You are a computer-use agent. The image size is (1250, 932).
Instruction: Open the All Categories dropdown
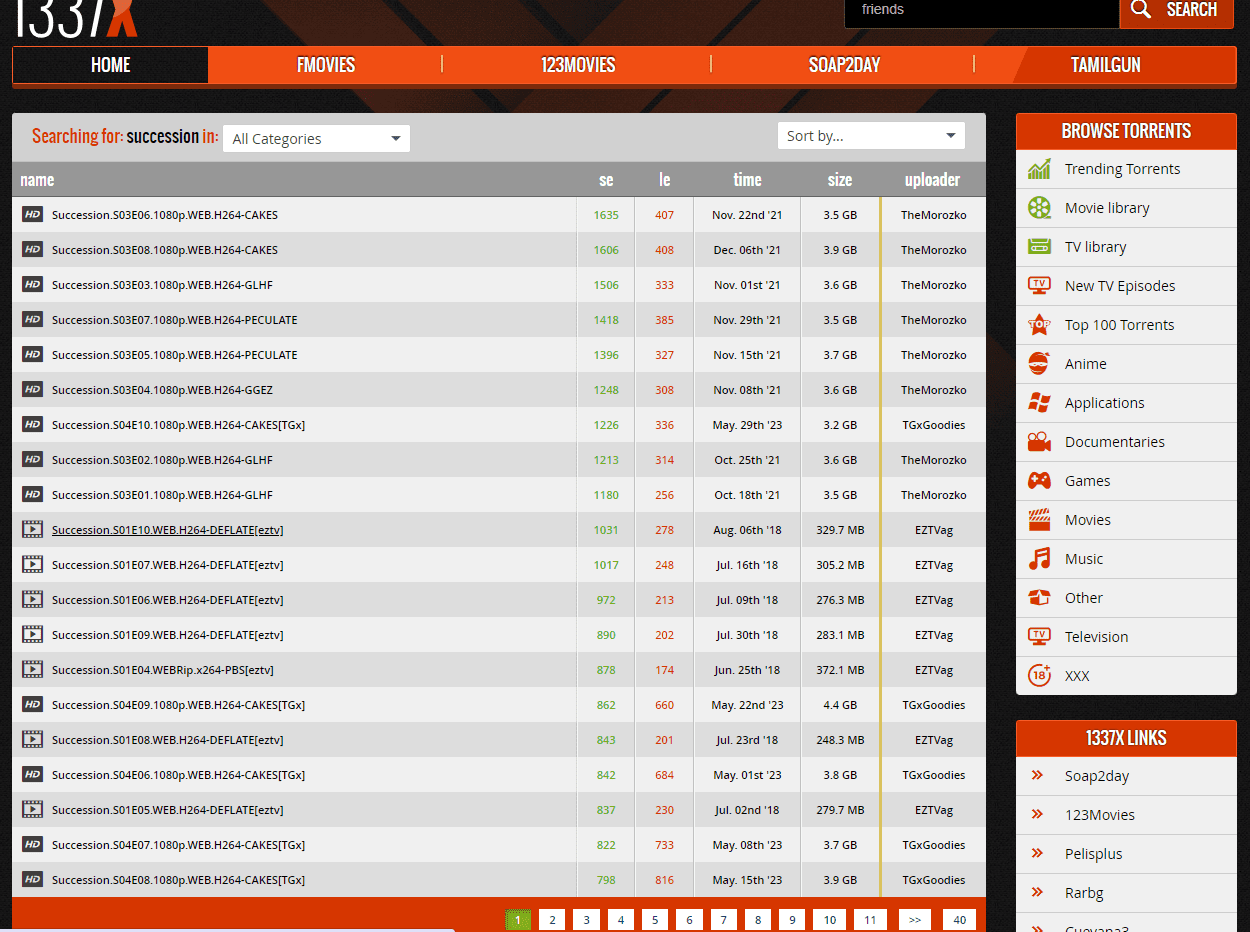[x=316, y=139]
